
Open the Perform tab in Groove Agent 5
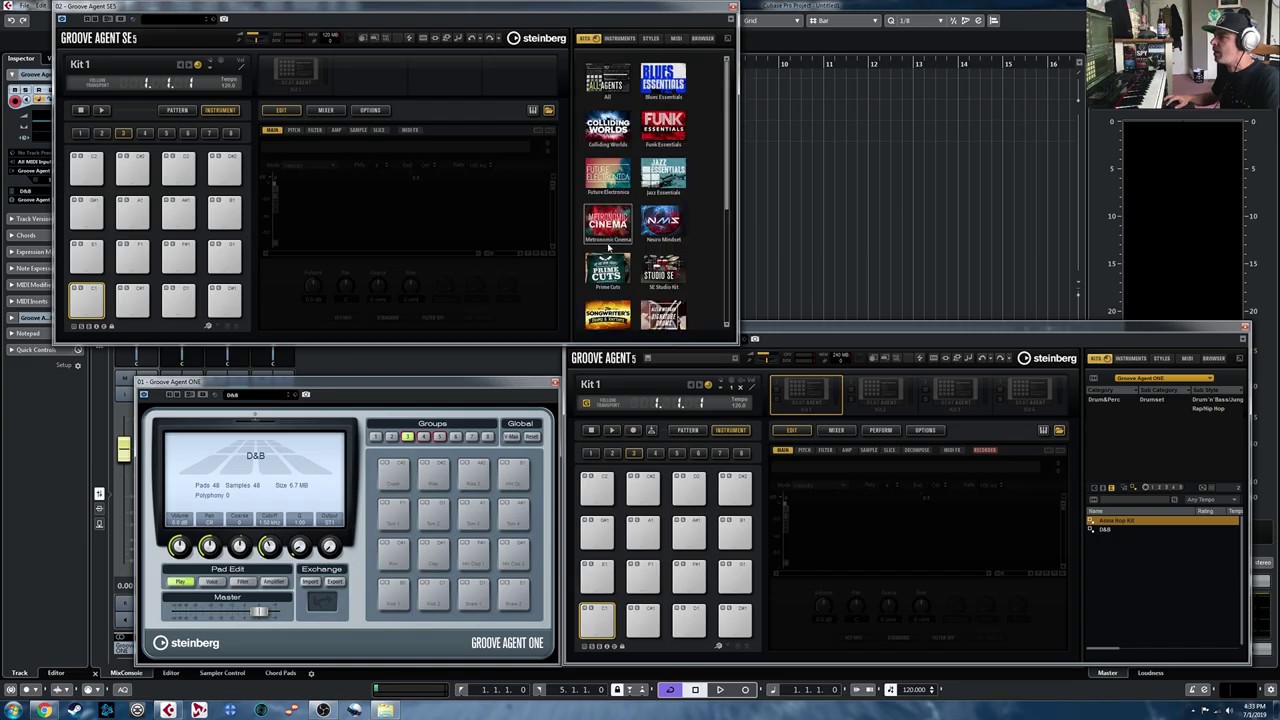pos(880,430)
